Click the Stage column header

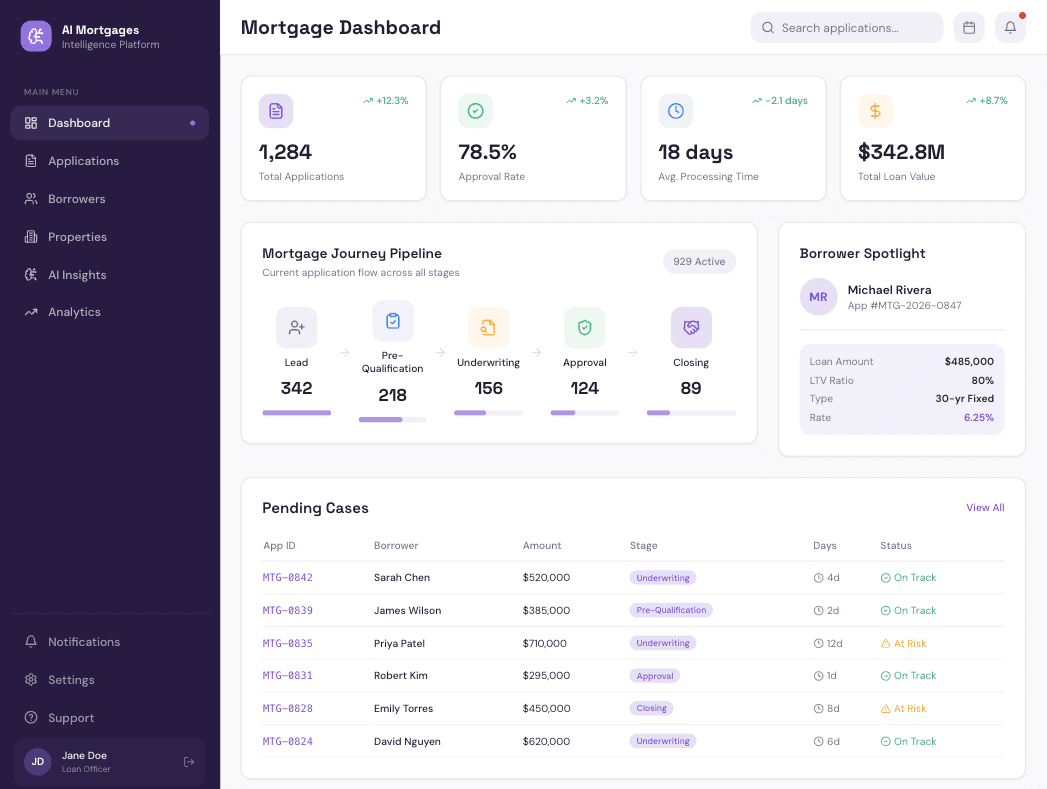(x=644, y=545)
